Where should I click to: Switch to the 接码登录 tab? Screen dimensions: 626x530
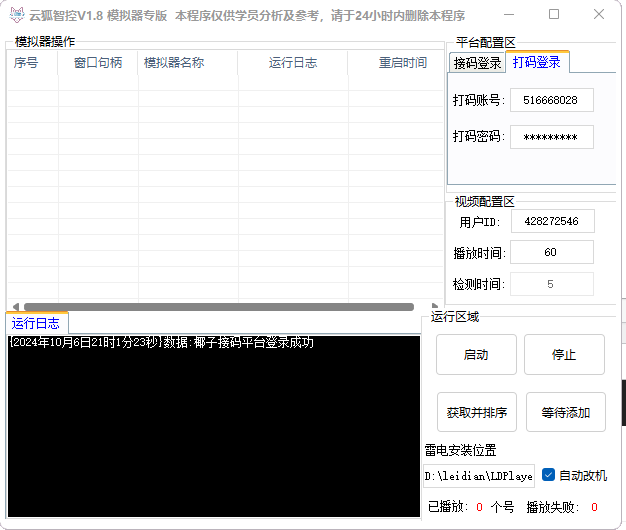(x=477, y=63)
